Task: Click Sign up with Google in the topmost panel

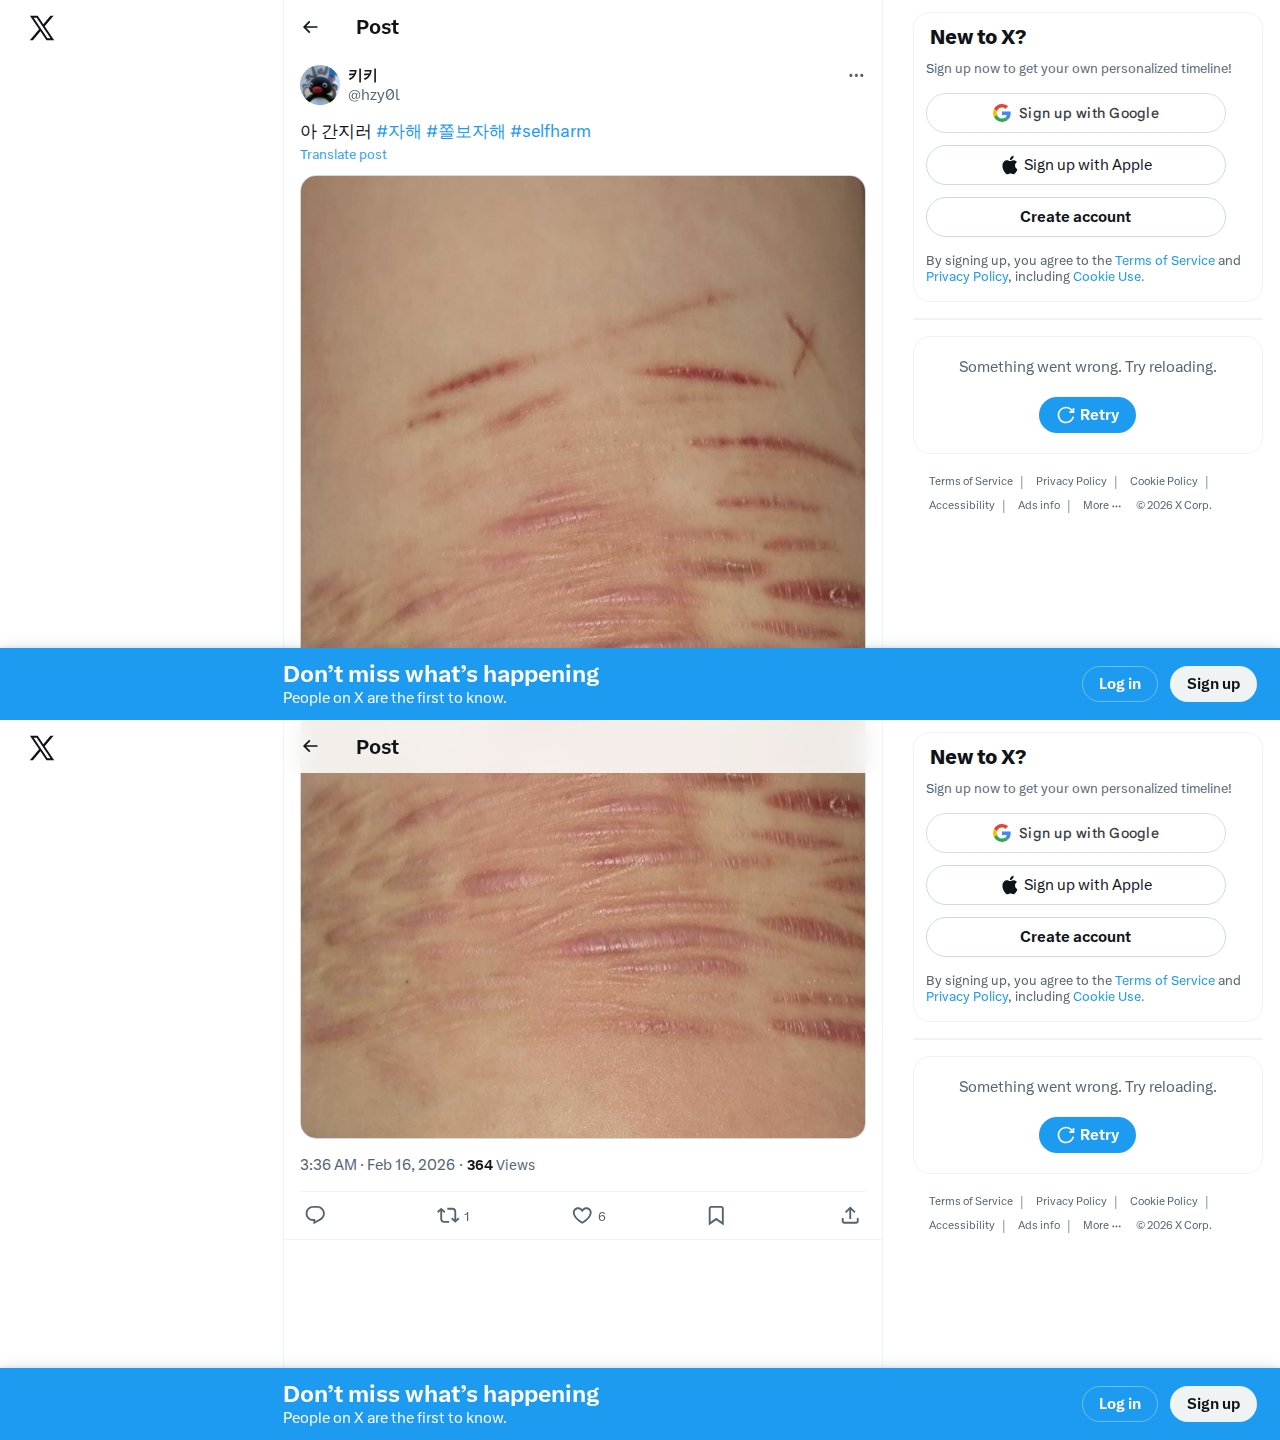Action: click(1076, 113)
